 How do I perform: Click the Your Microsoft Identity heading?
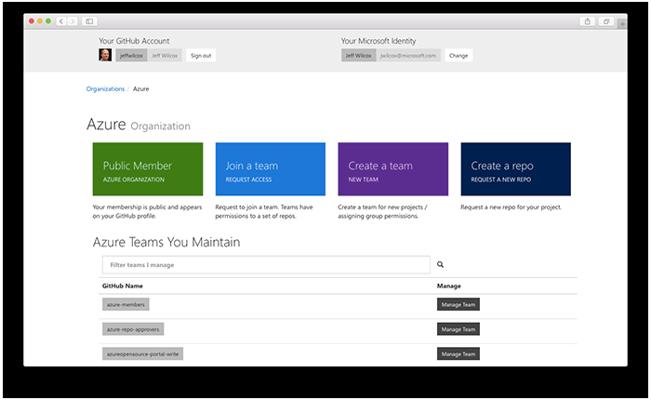pos(378,41)
